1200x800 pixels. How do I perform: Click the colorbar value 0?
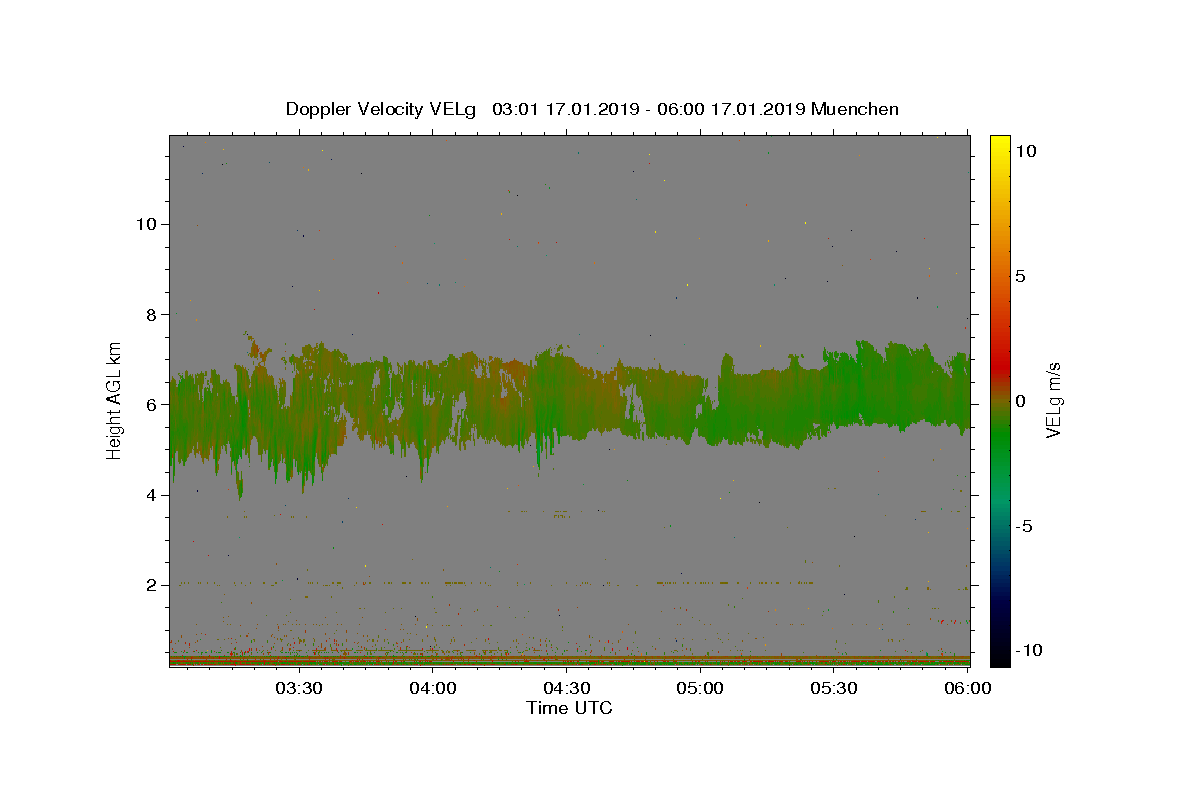[x=1020, y=401]
